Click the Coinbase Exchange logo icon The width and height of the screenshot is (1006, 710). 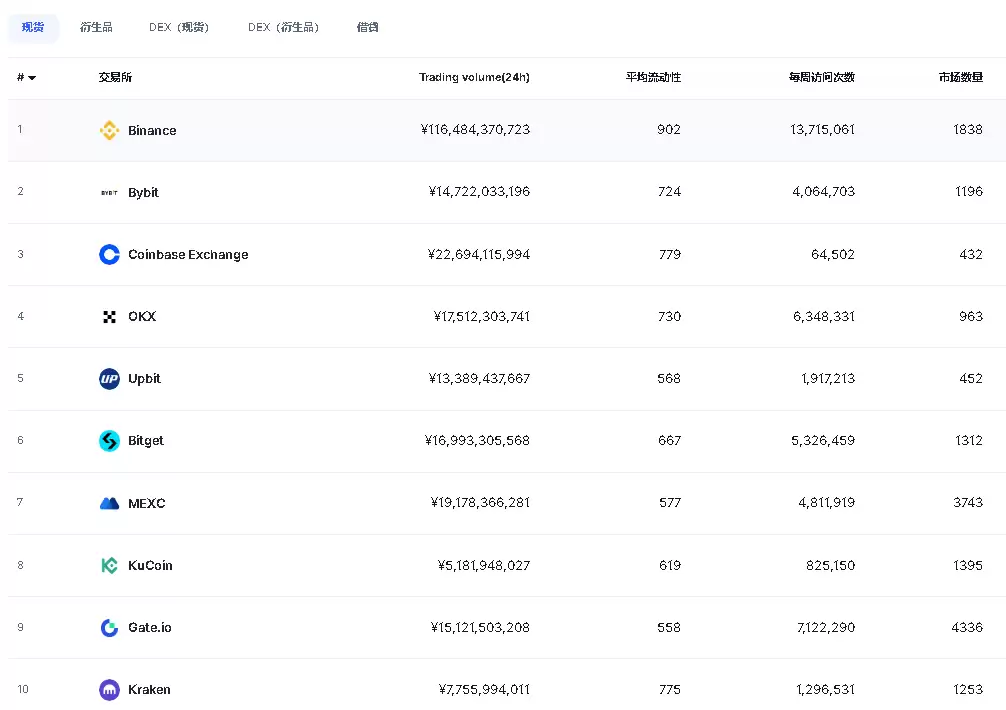[109, 254]
